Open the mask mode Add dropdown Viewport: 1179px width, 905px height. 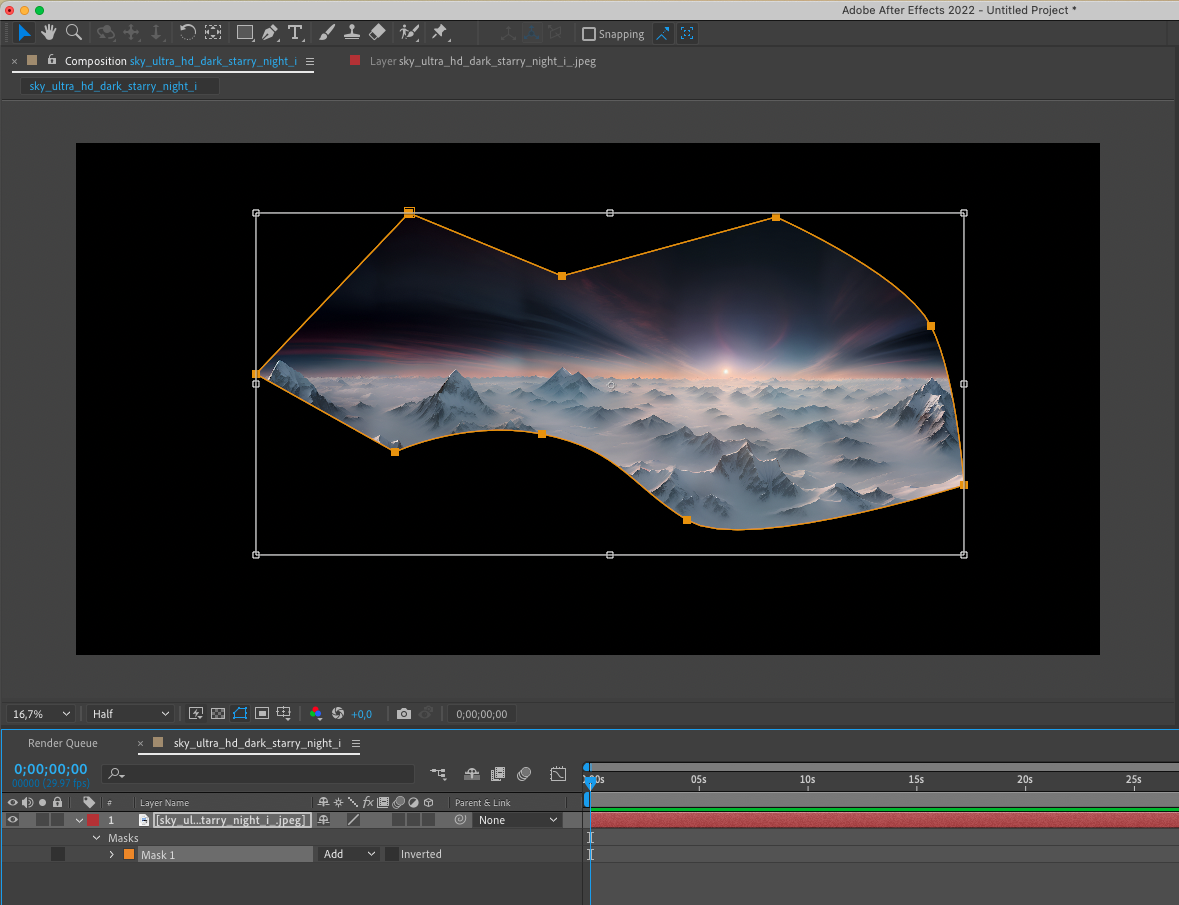(349, 854)
